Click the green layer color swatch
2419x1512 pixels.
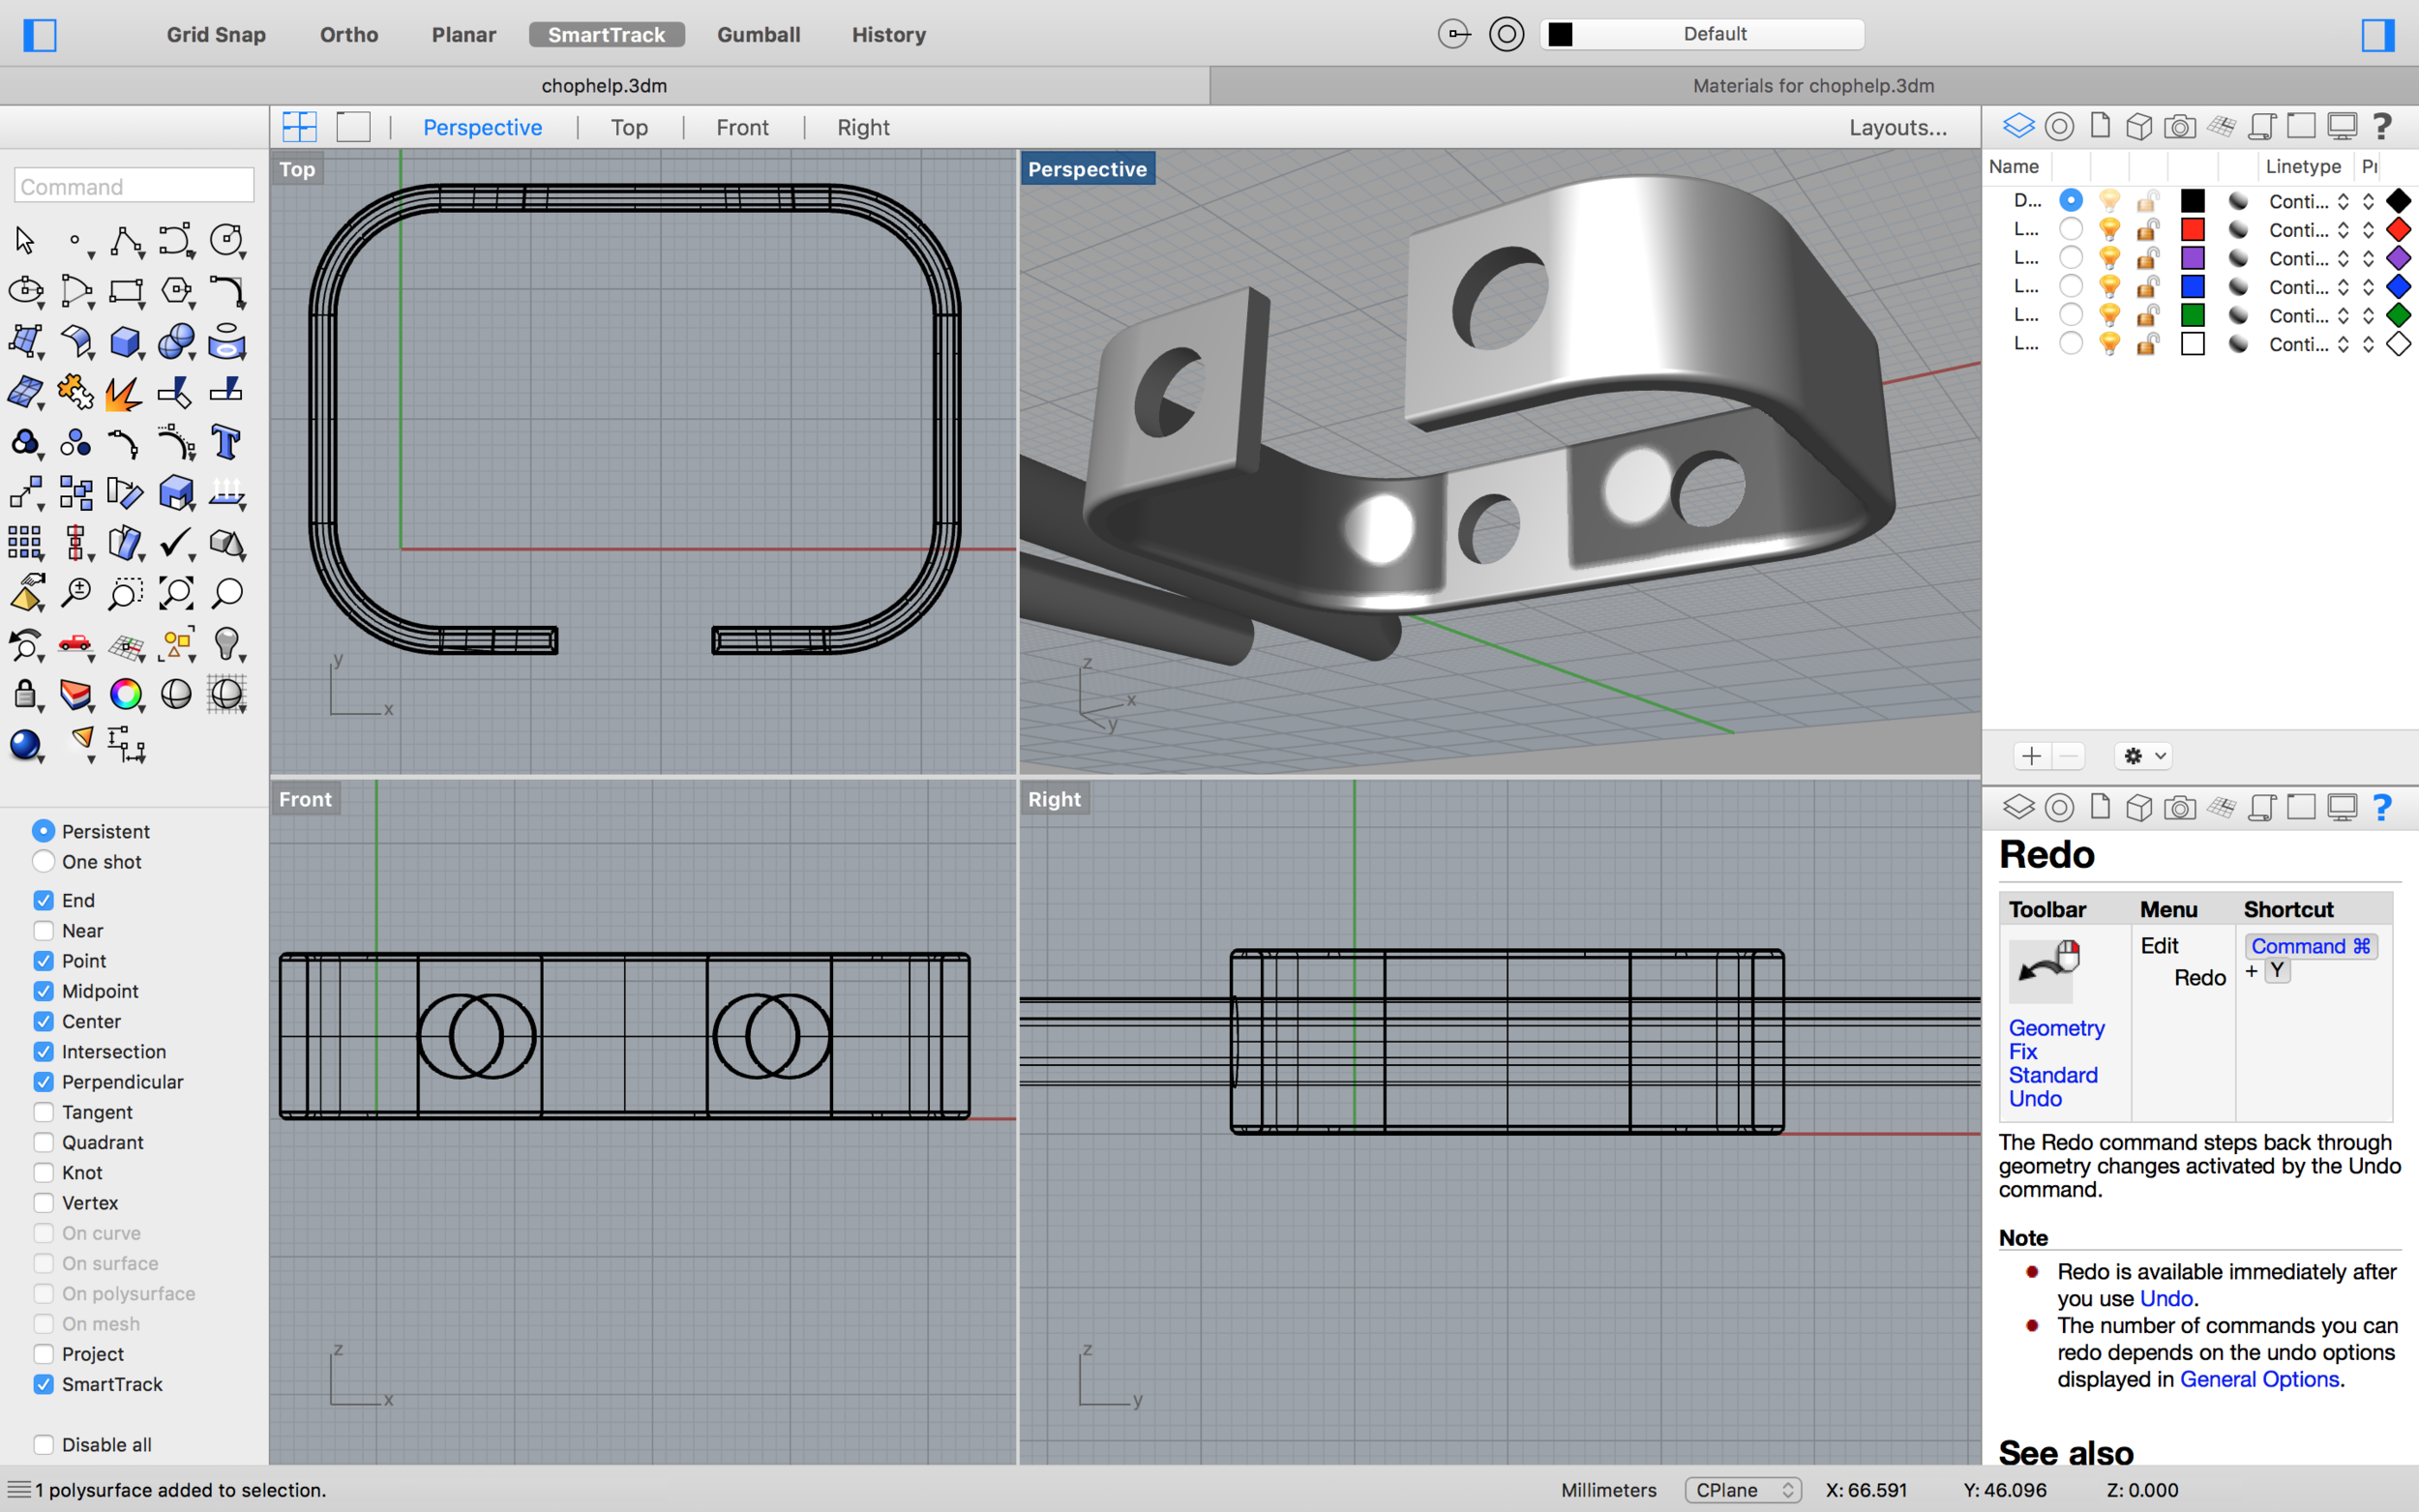click(x=2192, y=315)
